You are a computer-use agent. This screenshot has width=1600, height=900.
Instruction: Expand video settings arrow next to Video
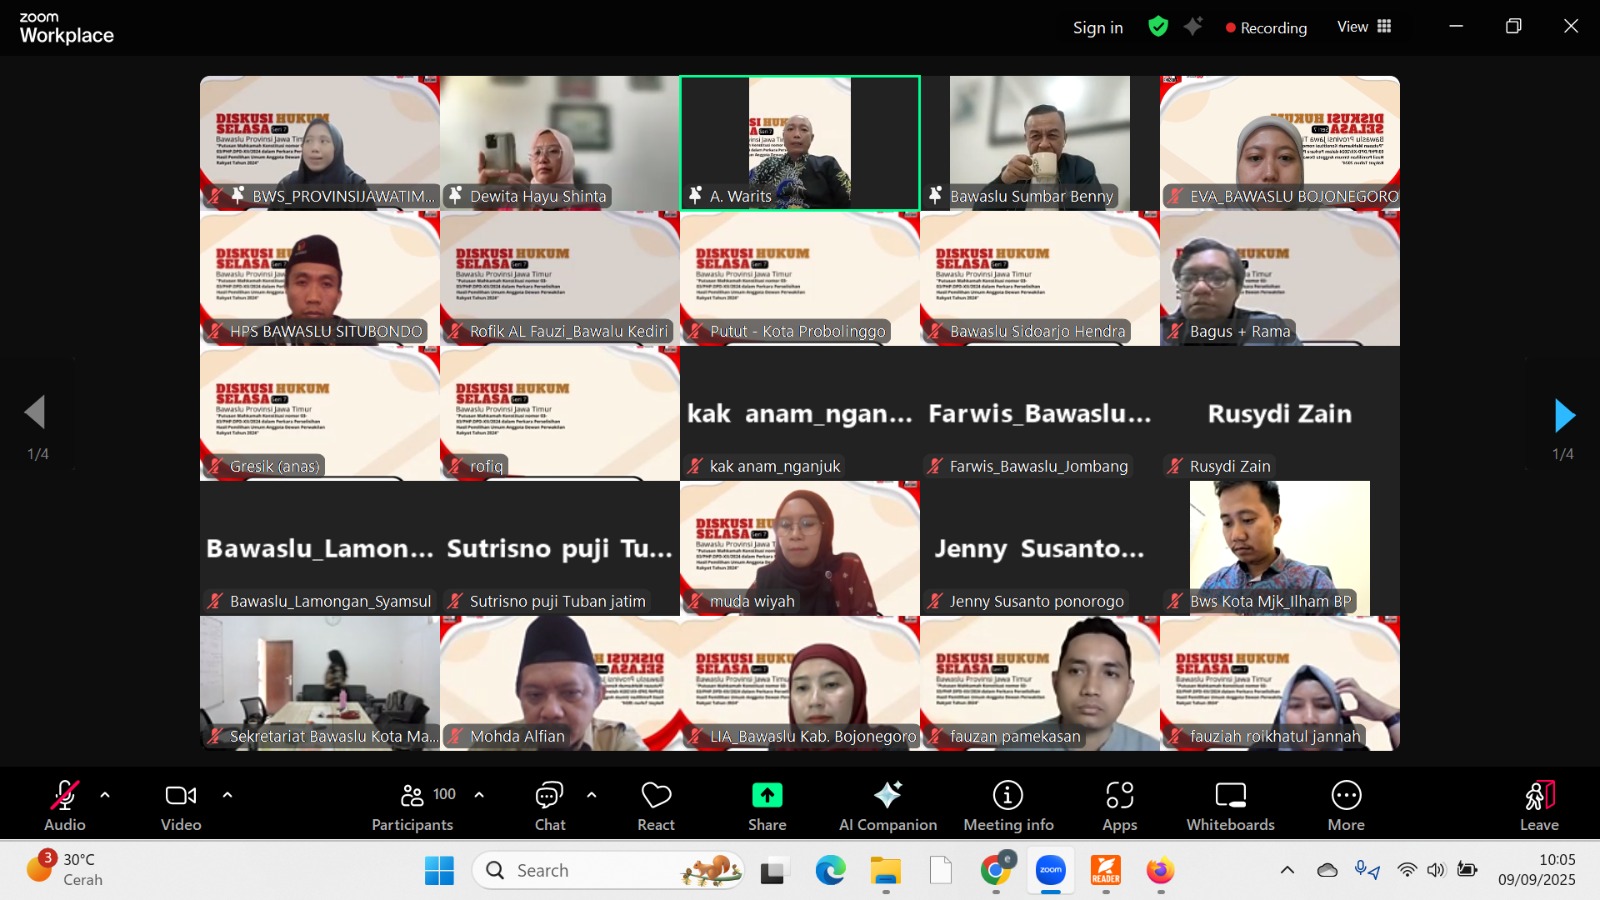[x=227, y=795]
